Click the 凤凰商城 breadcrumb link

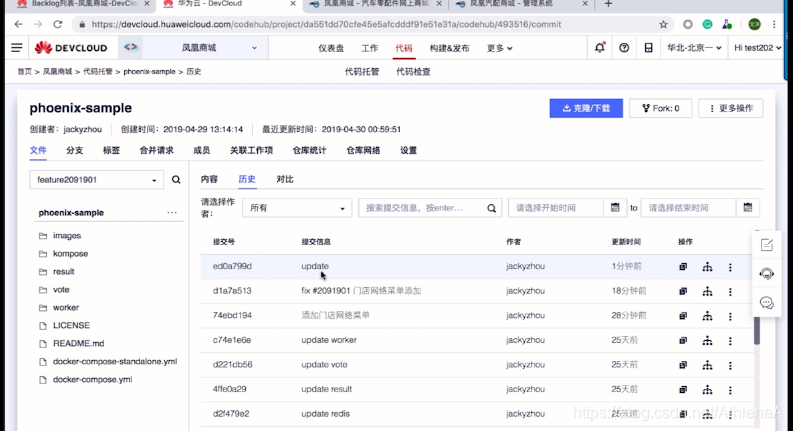(57, 72)
